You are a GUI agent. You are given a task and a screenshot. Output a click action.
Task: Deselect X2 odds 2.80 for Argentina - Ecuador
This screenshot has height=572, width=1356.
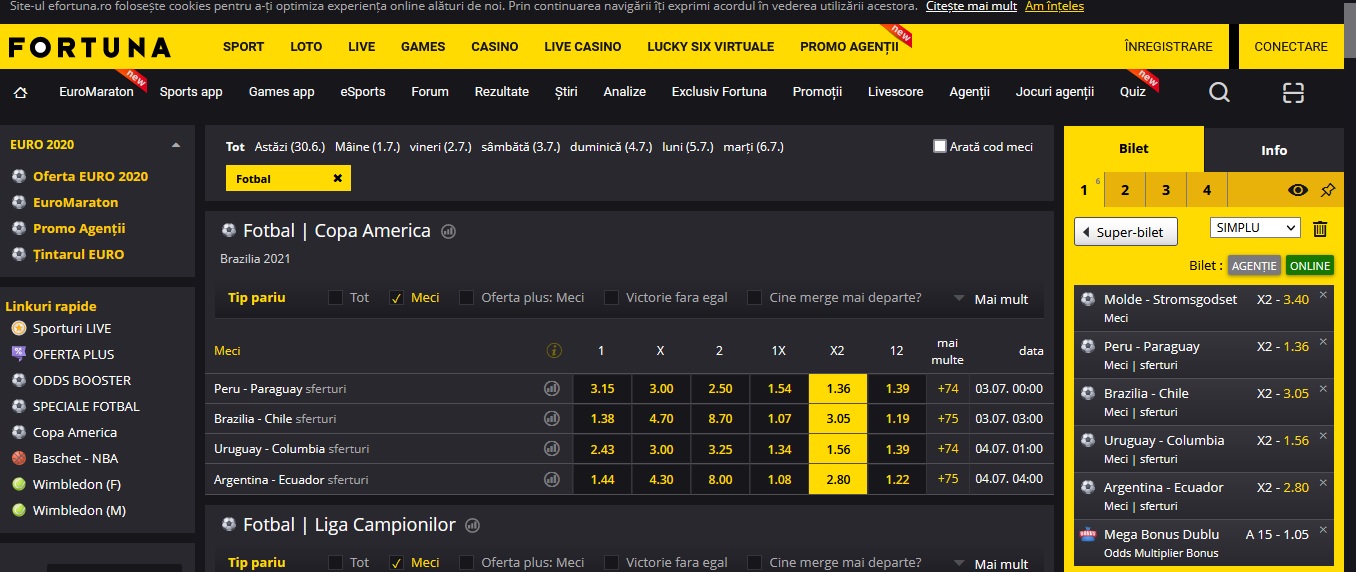pos(838,479)
